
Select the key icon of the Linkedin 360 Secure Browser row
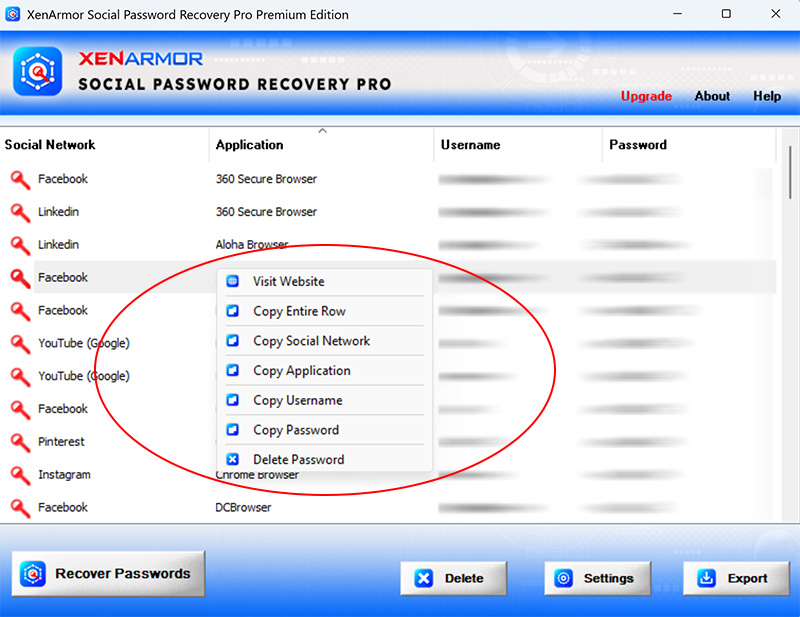point(20,213)
